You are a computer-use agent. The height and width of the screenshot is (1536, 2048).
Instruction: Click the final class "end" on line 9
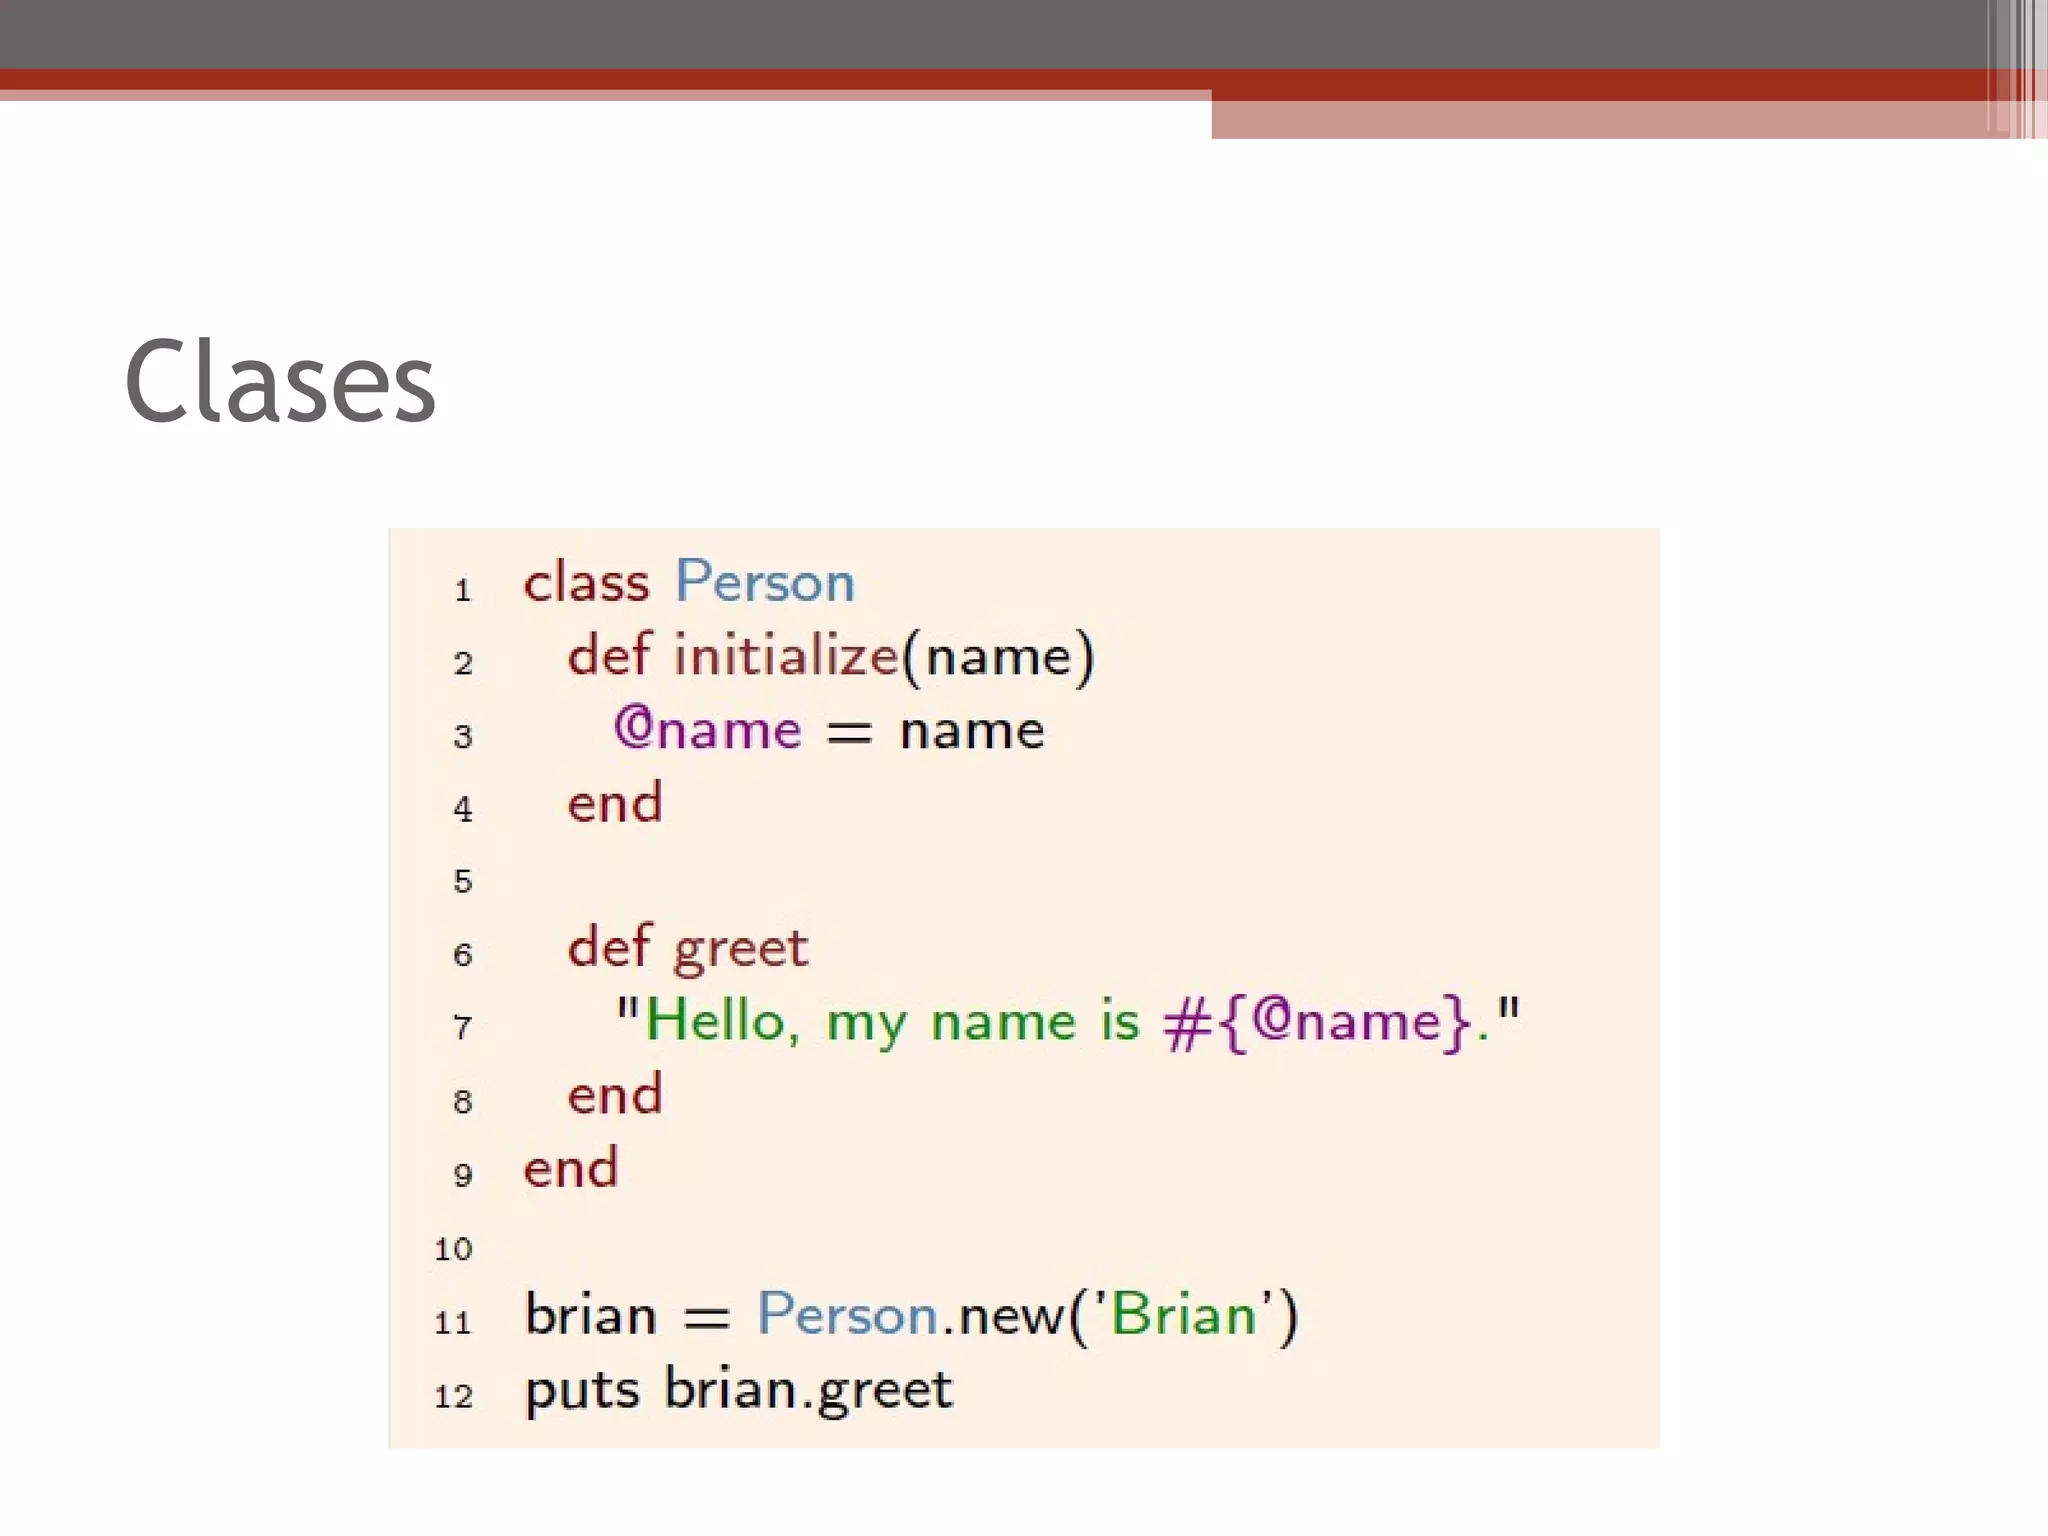[570, 1169]
